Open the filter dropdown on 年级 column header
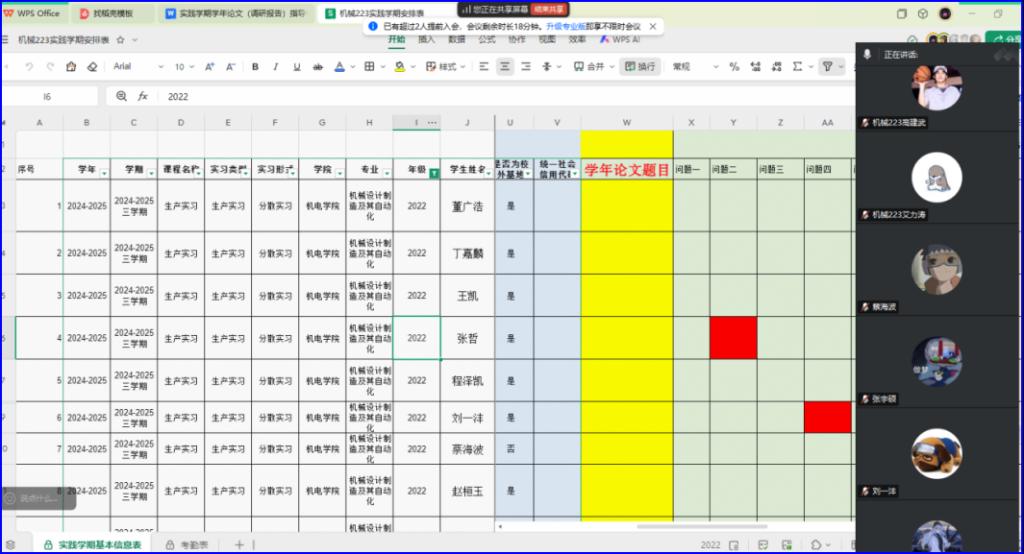 click(x=433, y=173)
